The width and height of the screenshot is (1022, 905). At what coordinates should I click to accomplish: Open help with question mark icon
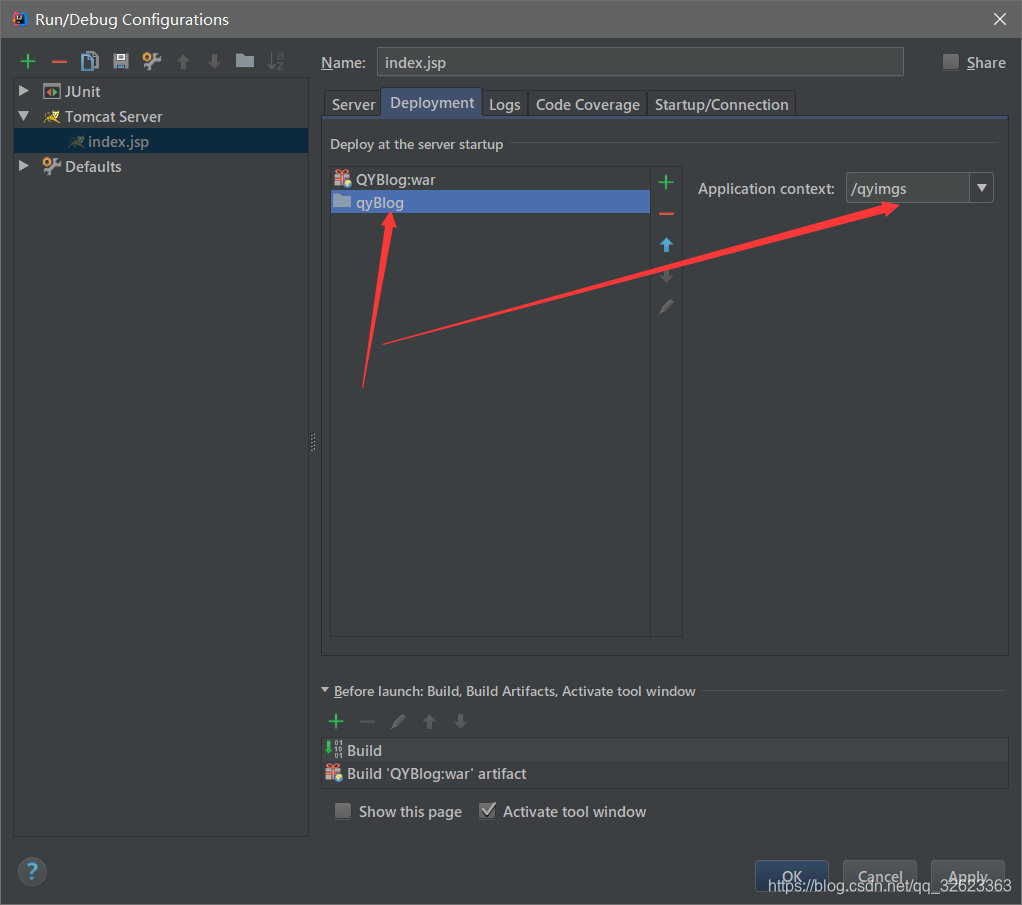(x=33, y=871)
